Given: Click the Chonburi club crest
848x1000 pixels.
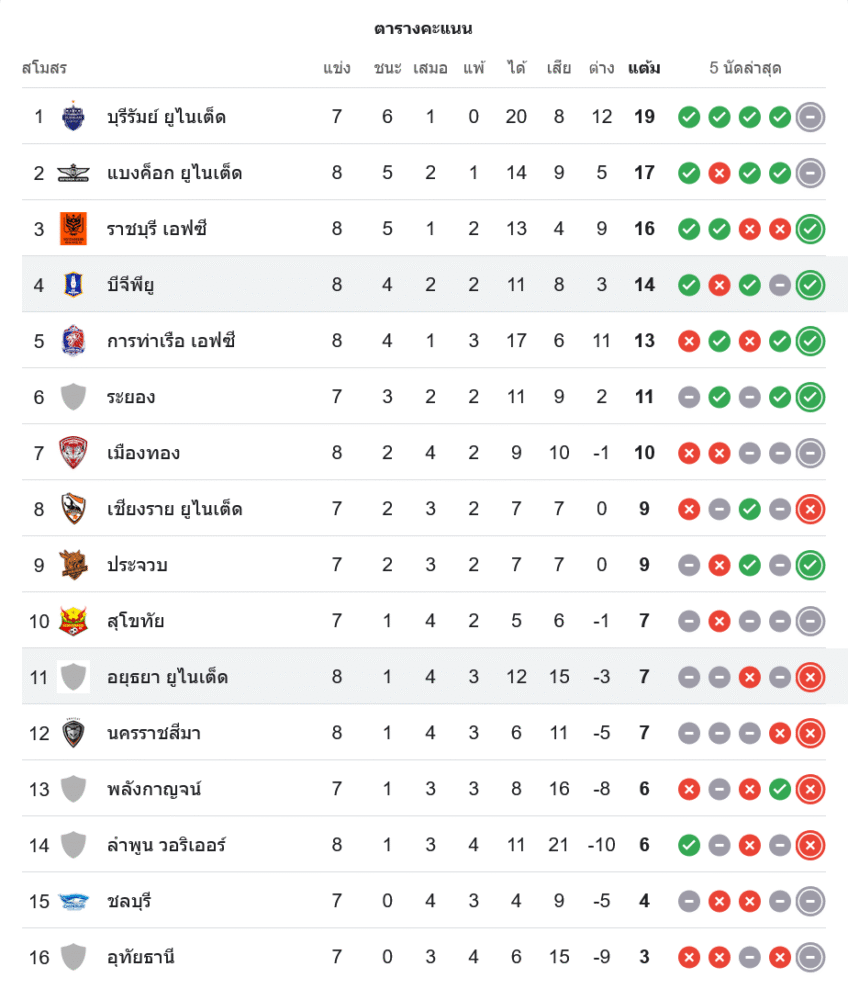Looking at the screenshot, I should [73, 901].
